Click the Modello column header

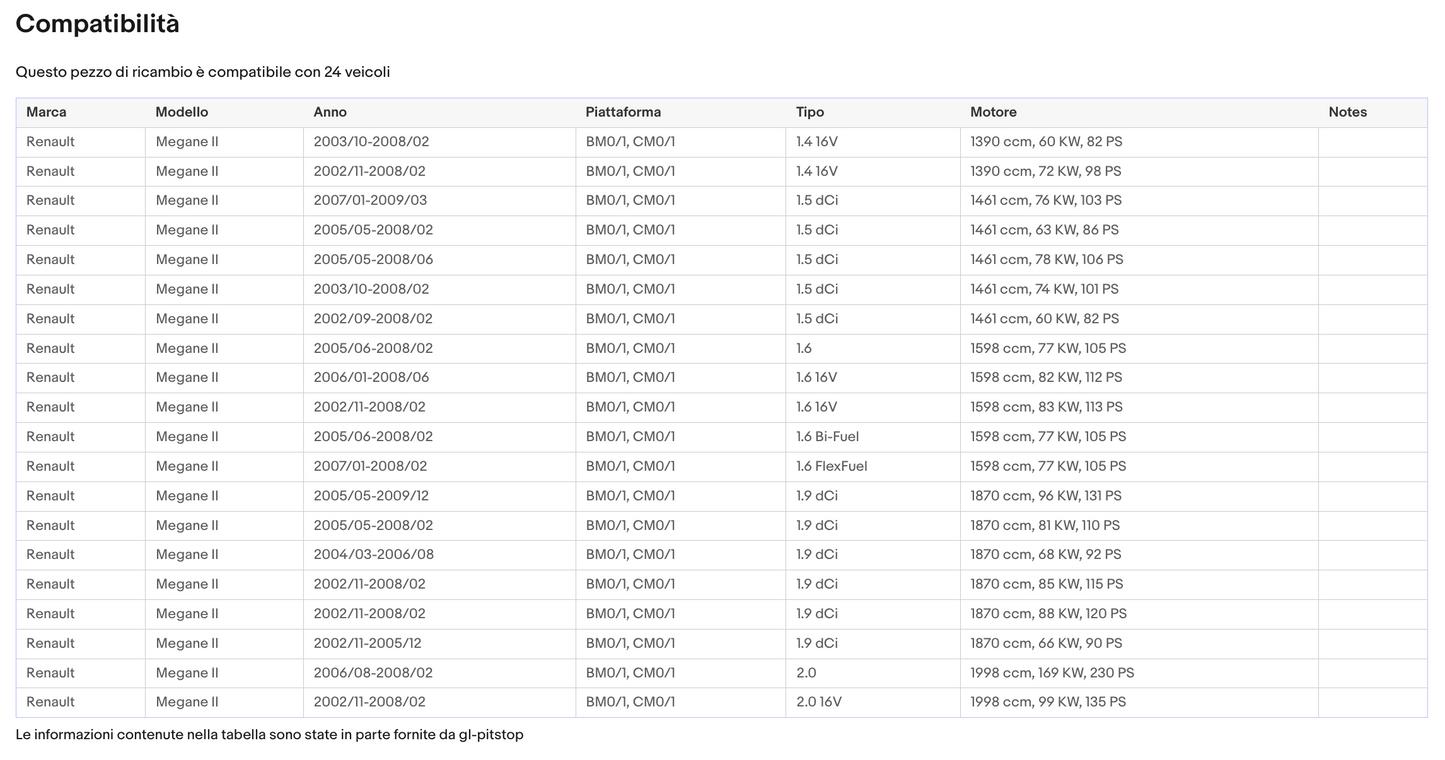[181, 112]
